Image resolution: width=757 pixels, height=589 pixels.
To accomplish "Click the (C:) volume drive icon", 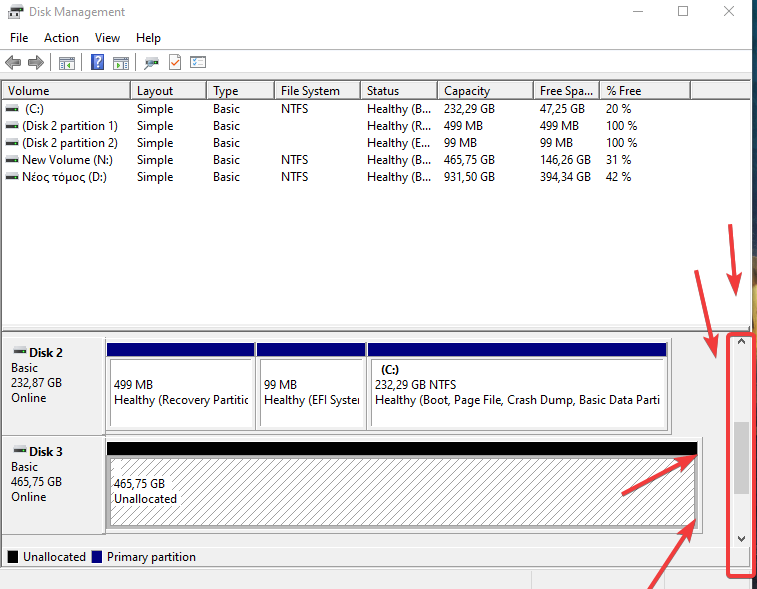I will [12, 109].
